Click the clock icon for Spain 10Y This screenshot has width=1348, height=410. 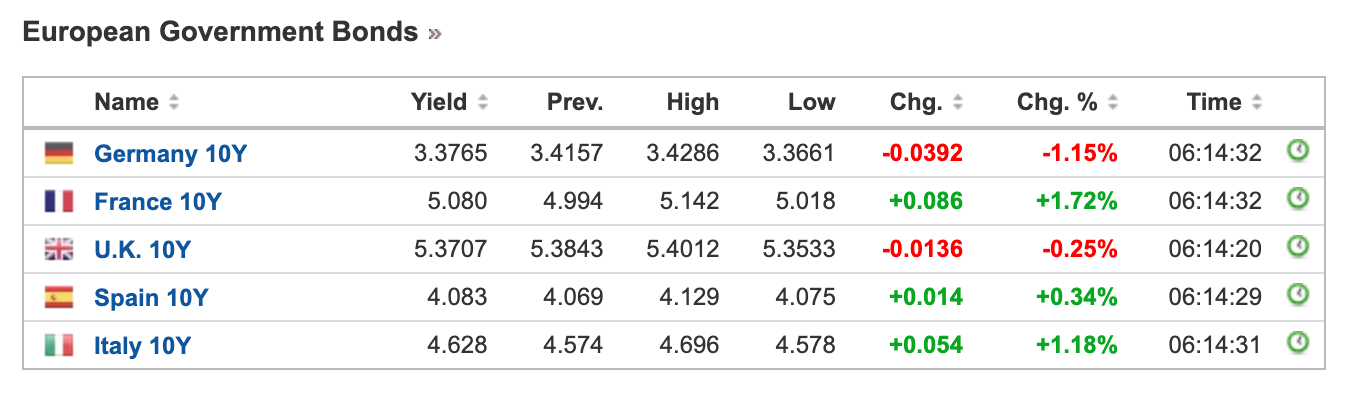(x=1297, y=296)
